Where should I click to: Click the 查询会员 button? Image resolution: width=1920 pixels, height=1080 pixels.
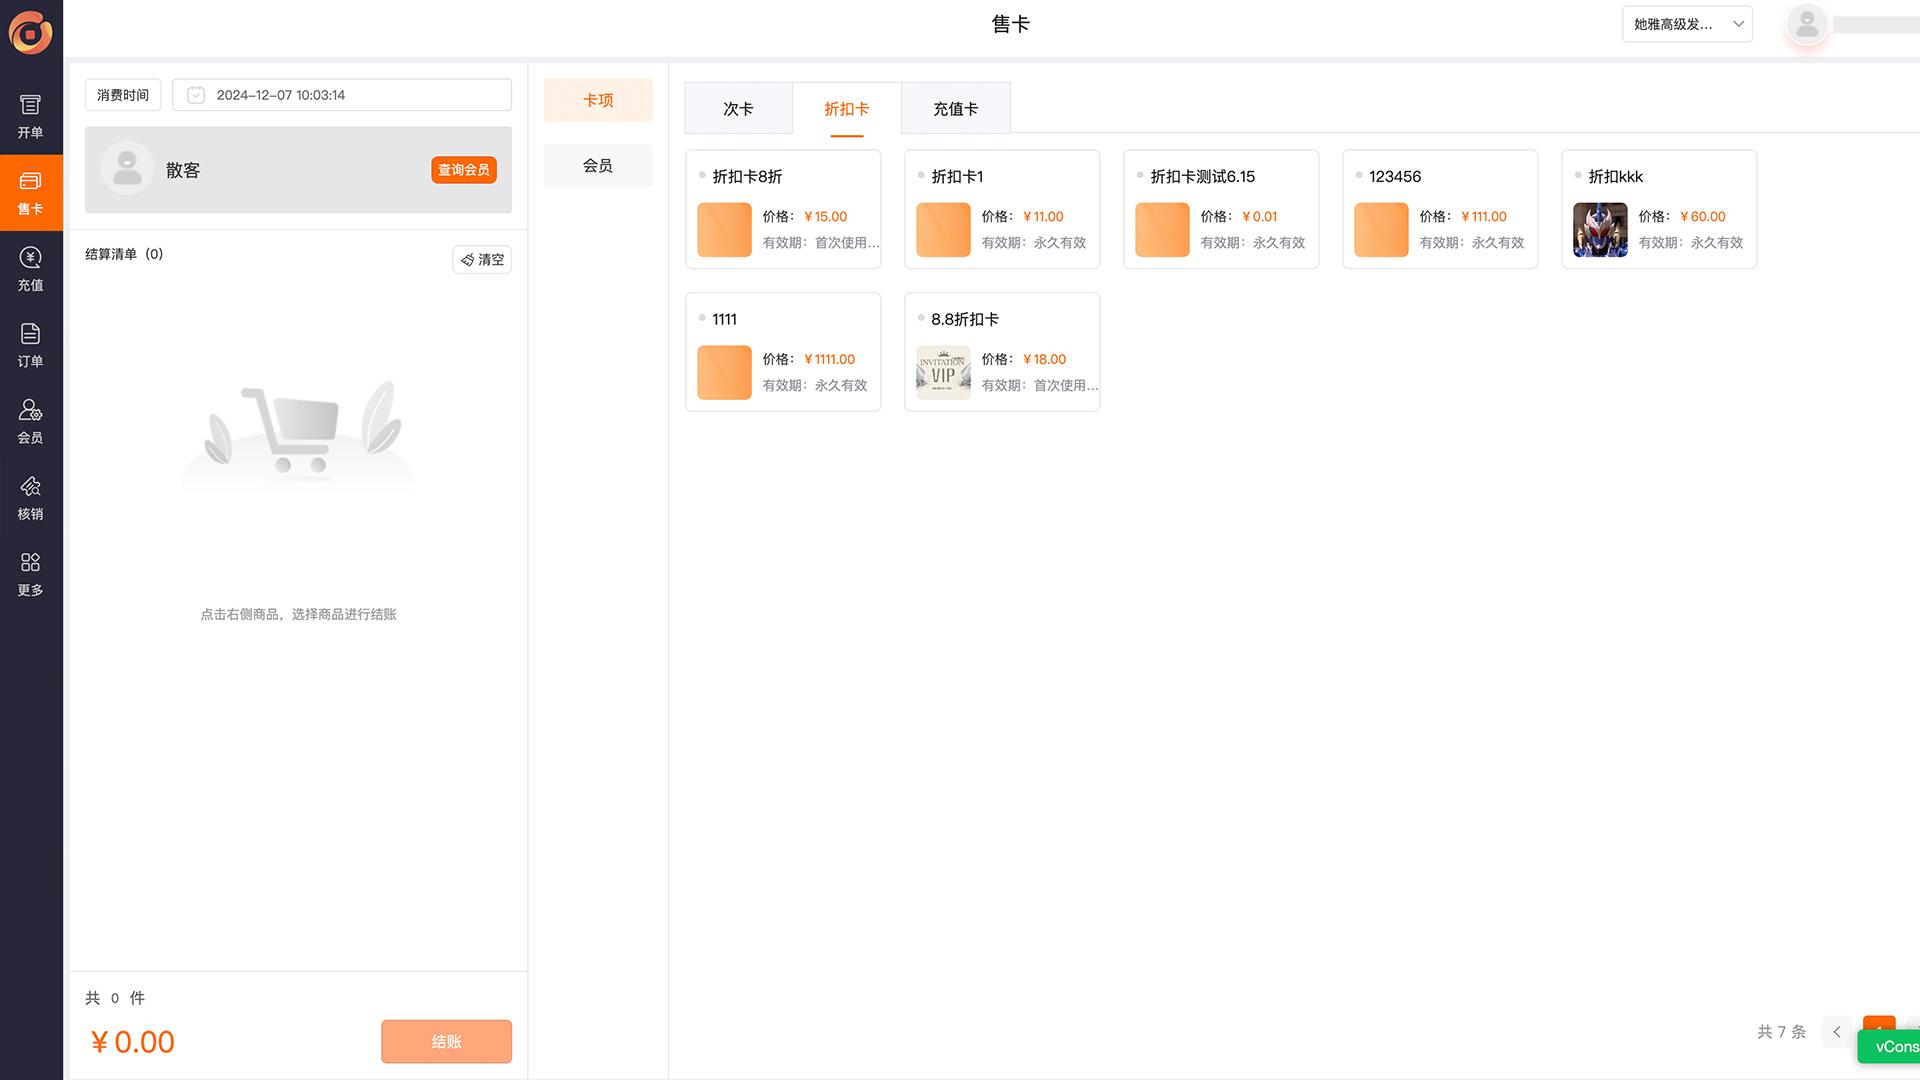tap(464, 170)
